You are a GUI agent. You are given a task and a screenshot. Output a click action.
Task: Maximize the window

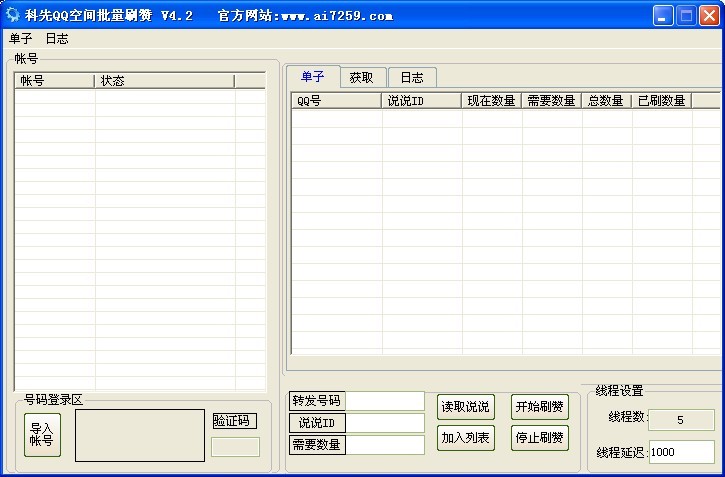tap(687, 15)
